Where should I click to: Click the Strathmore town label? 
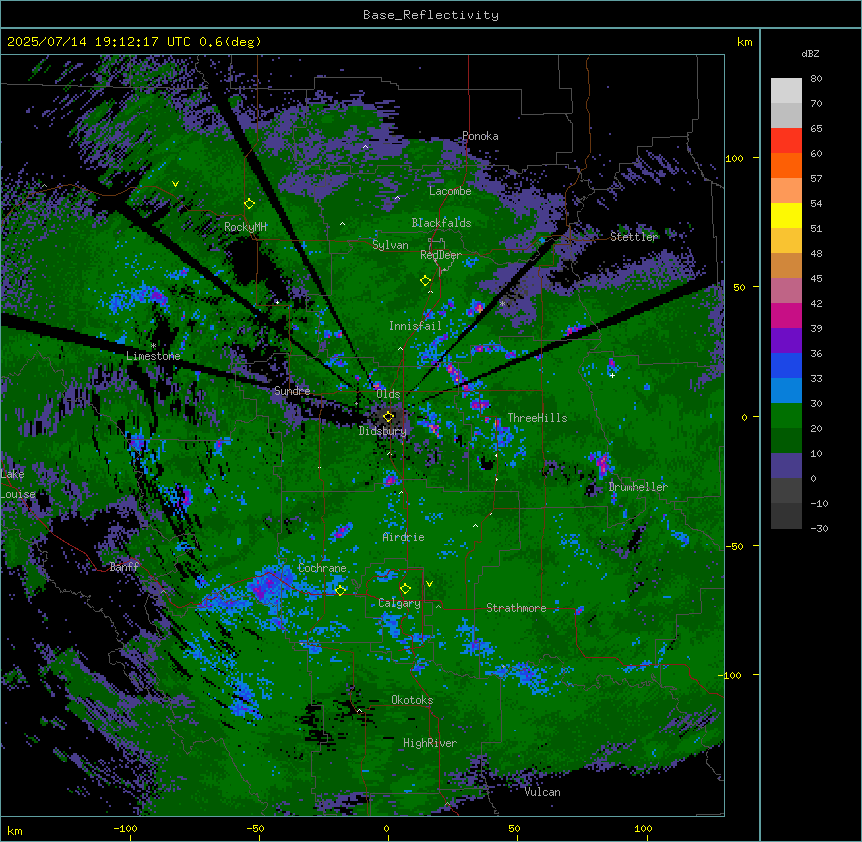pos(516,608)
